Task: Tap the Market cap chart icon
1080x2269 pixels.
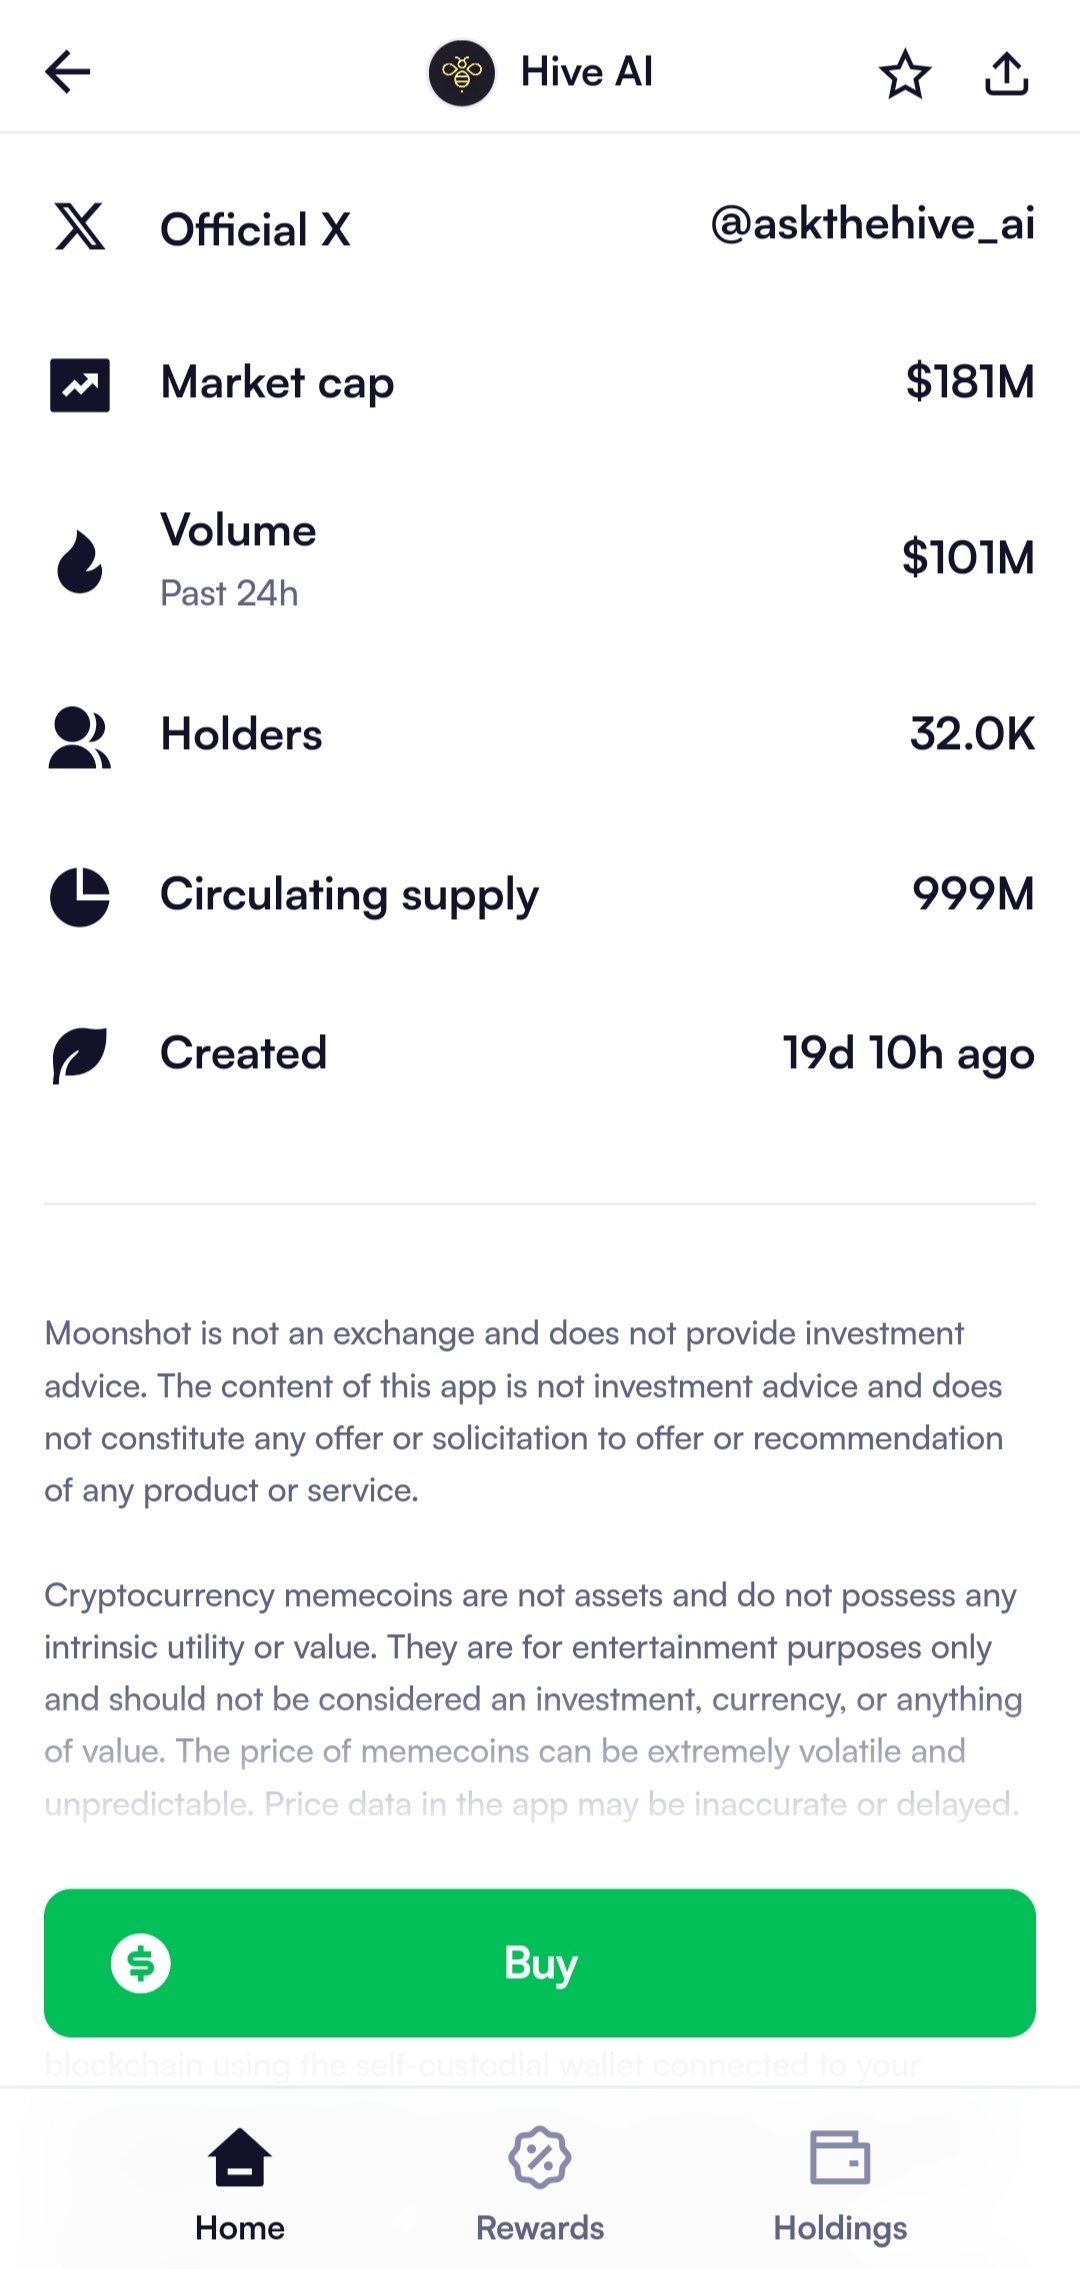Action: [80, 385]
